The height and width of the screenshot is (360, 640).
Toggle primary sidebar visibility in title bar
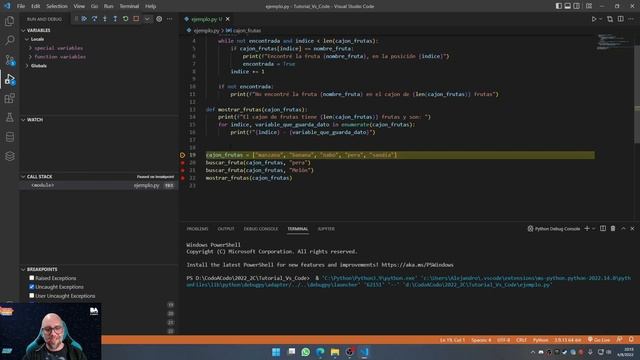558,6
